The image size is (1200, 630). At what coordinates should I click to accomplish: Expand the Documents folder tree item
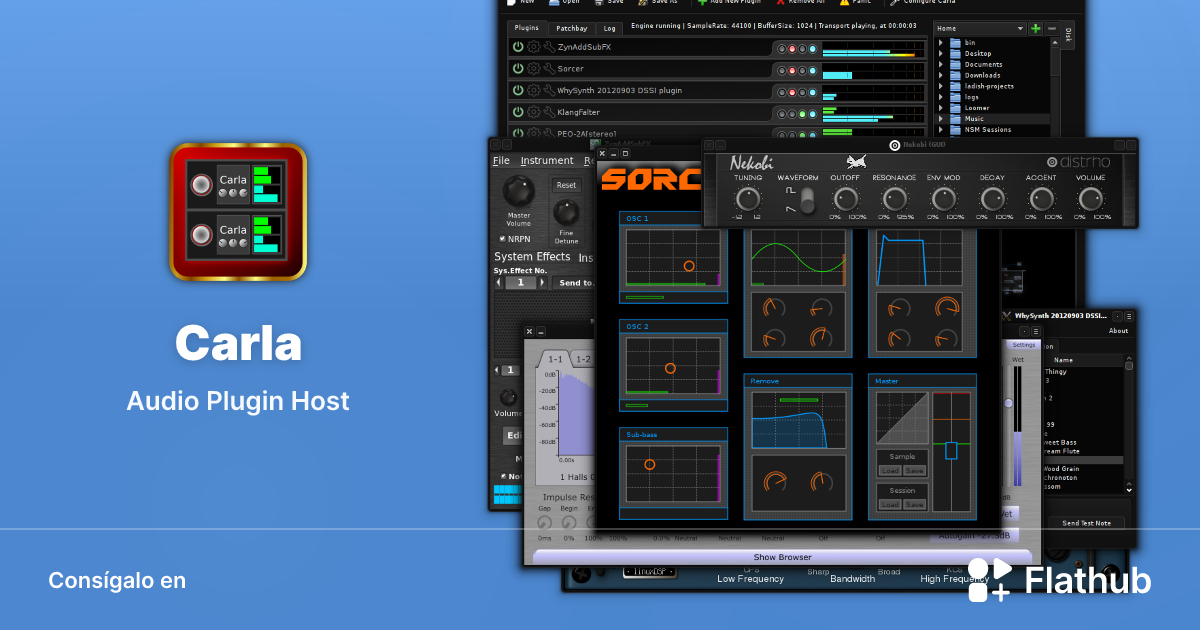[941, 64]
